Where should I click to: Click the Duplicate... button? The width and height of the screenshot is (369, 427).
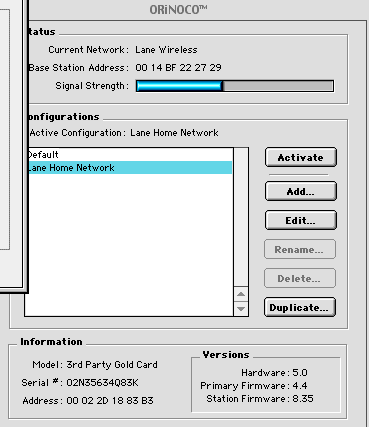300,307
